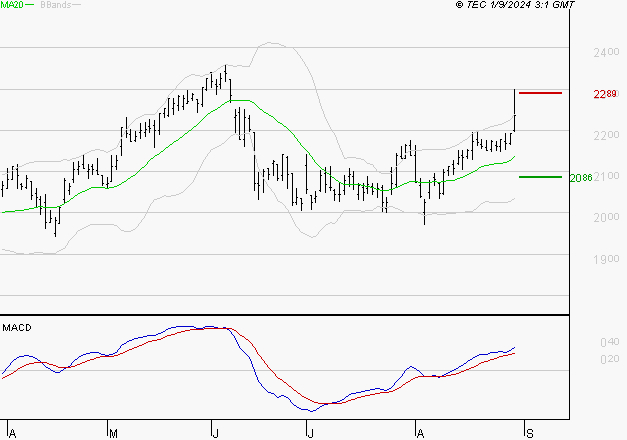Click the M month label on time axis
The height and width of the screenshot is (440, 627).
coord(113,434)
